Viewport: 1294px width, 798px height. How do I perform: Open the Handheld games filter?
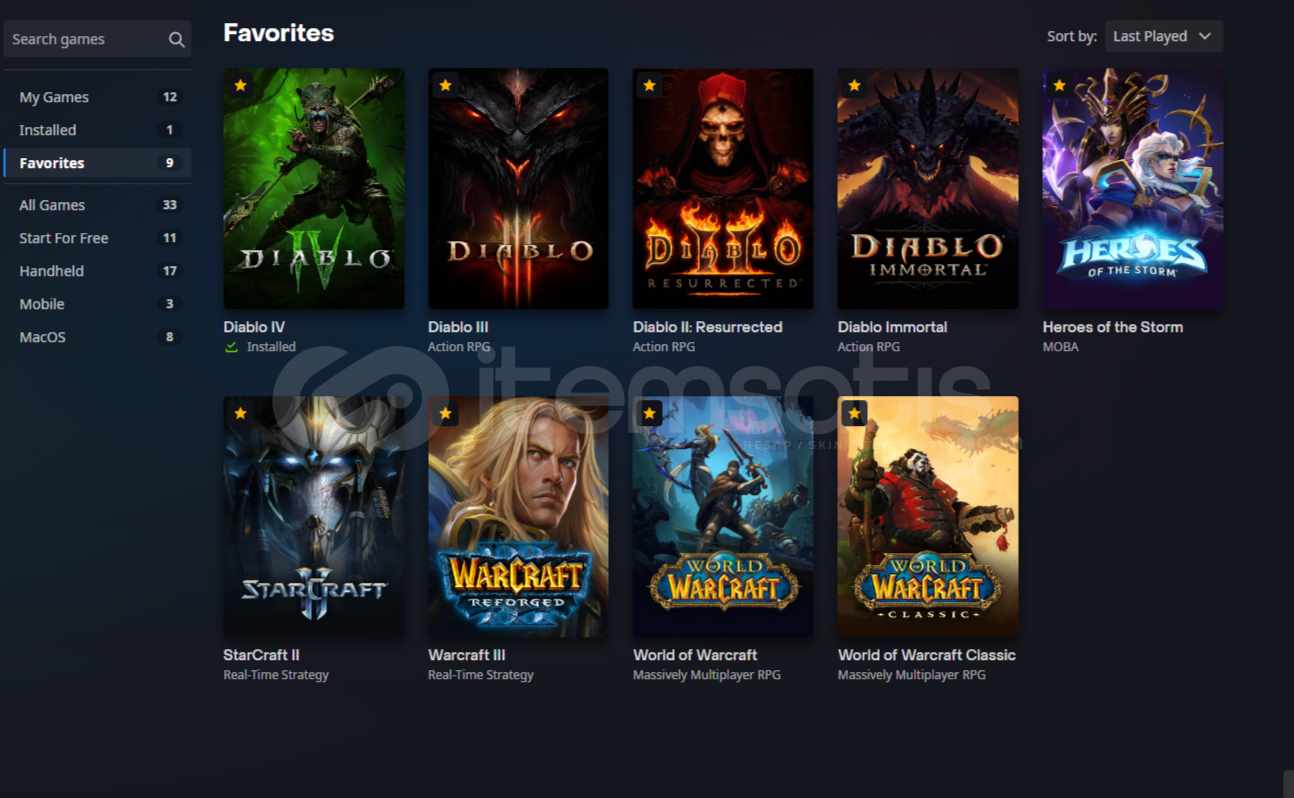coord(98,271)
